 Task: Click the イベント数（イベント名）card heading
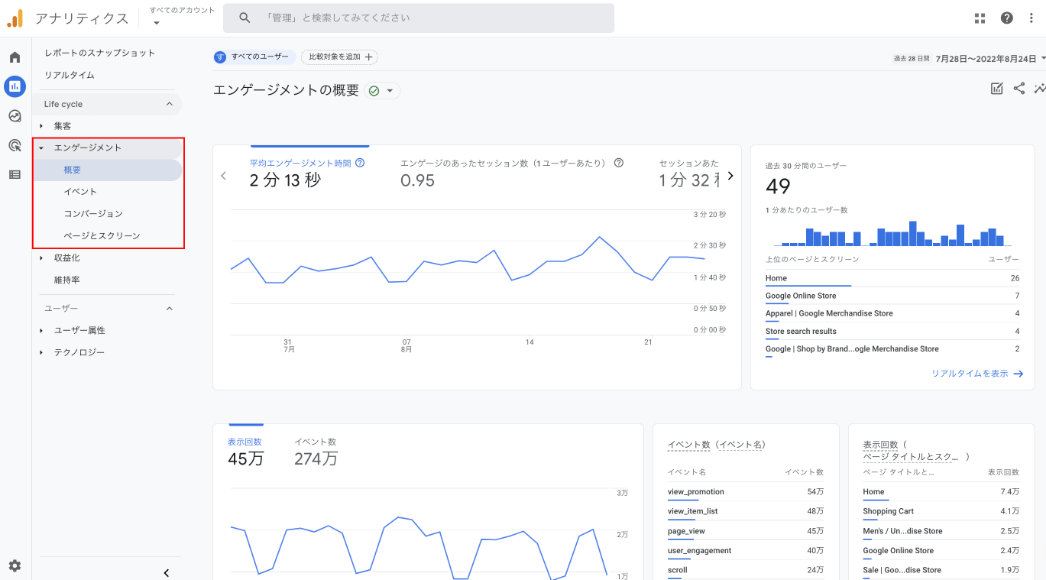pyautogui.click(x=716, y=445)
